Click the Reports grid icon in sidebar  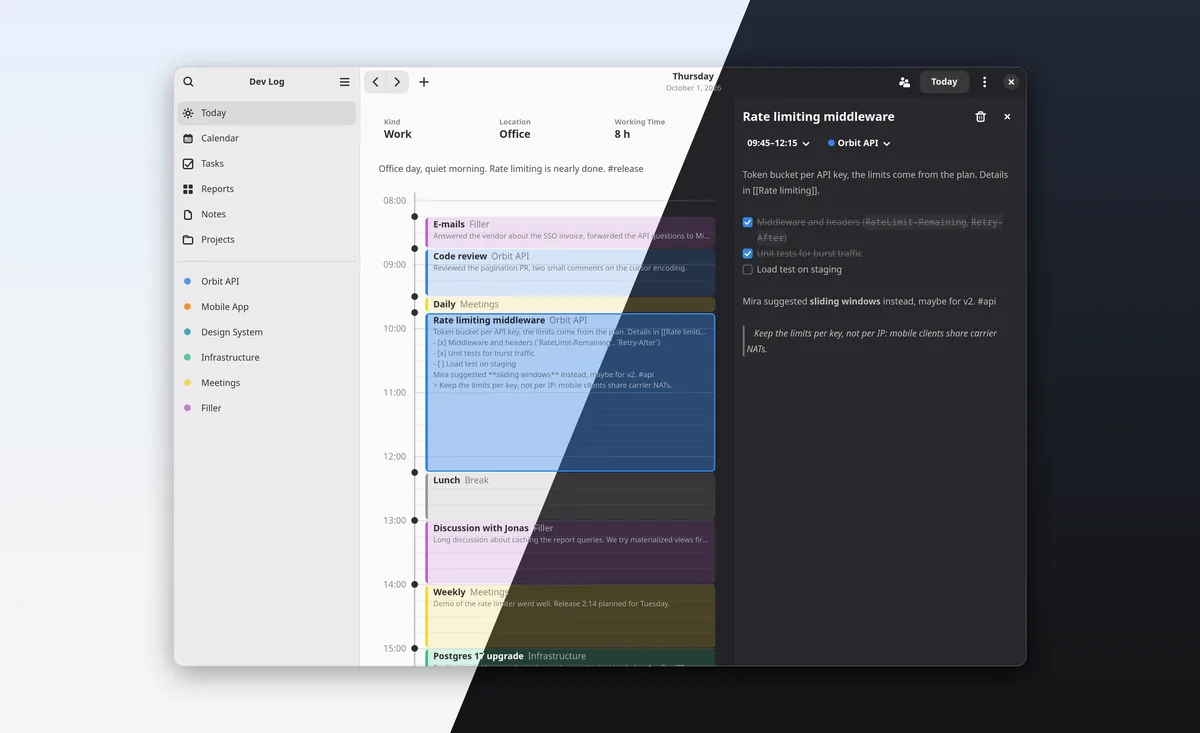[x=188, y=189]
